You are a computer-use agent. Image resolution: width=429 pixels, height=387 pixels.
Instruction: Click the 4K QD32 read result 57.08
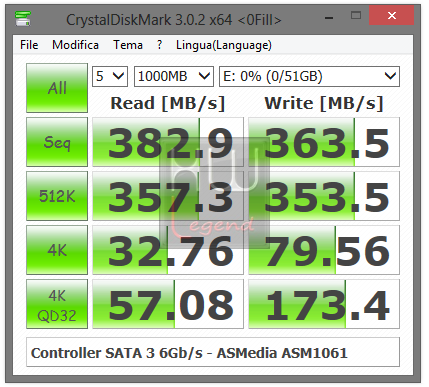click(x=168, y=304)
